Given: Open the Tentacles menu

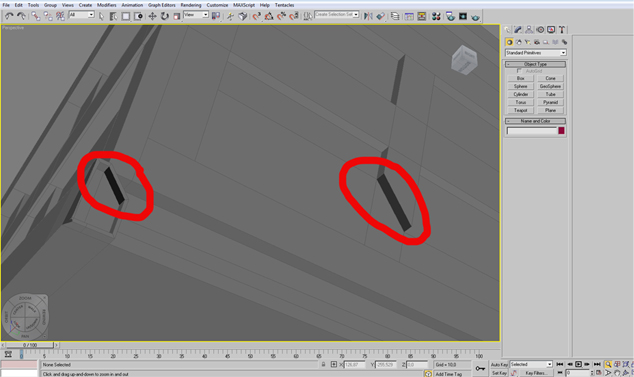Looking at the screenshot, I should pos(285,5).
